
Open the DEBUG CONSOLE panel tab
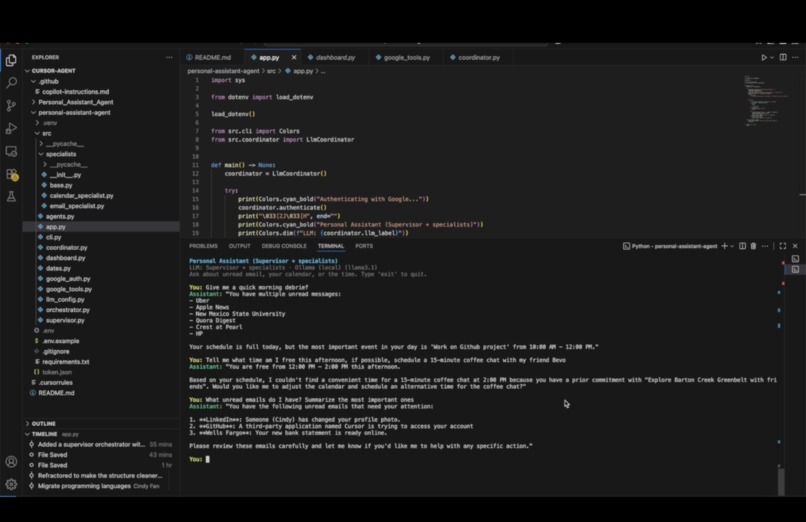click(x=284, y=246)
